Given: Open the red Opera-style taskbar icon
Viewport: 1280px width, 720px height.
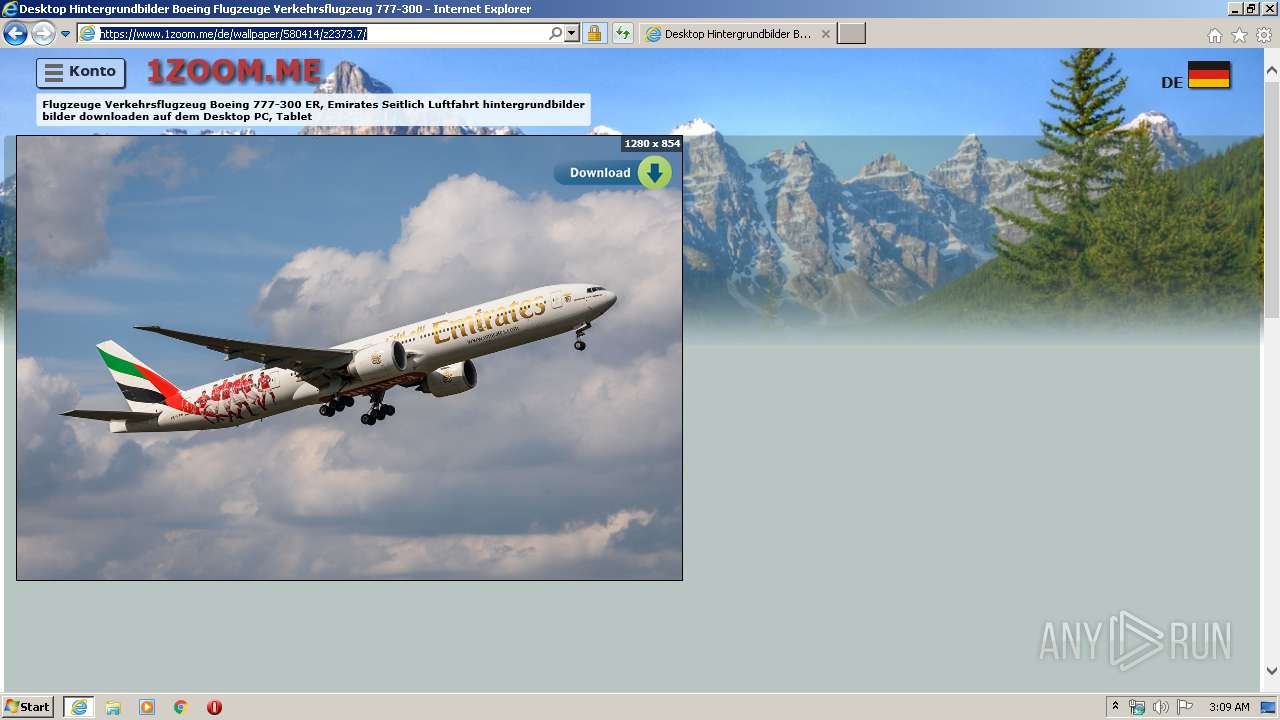Looking at the screenshot, I should [214, 707].
